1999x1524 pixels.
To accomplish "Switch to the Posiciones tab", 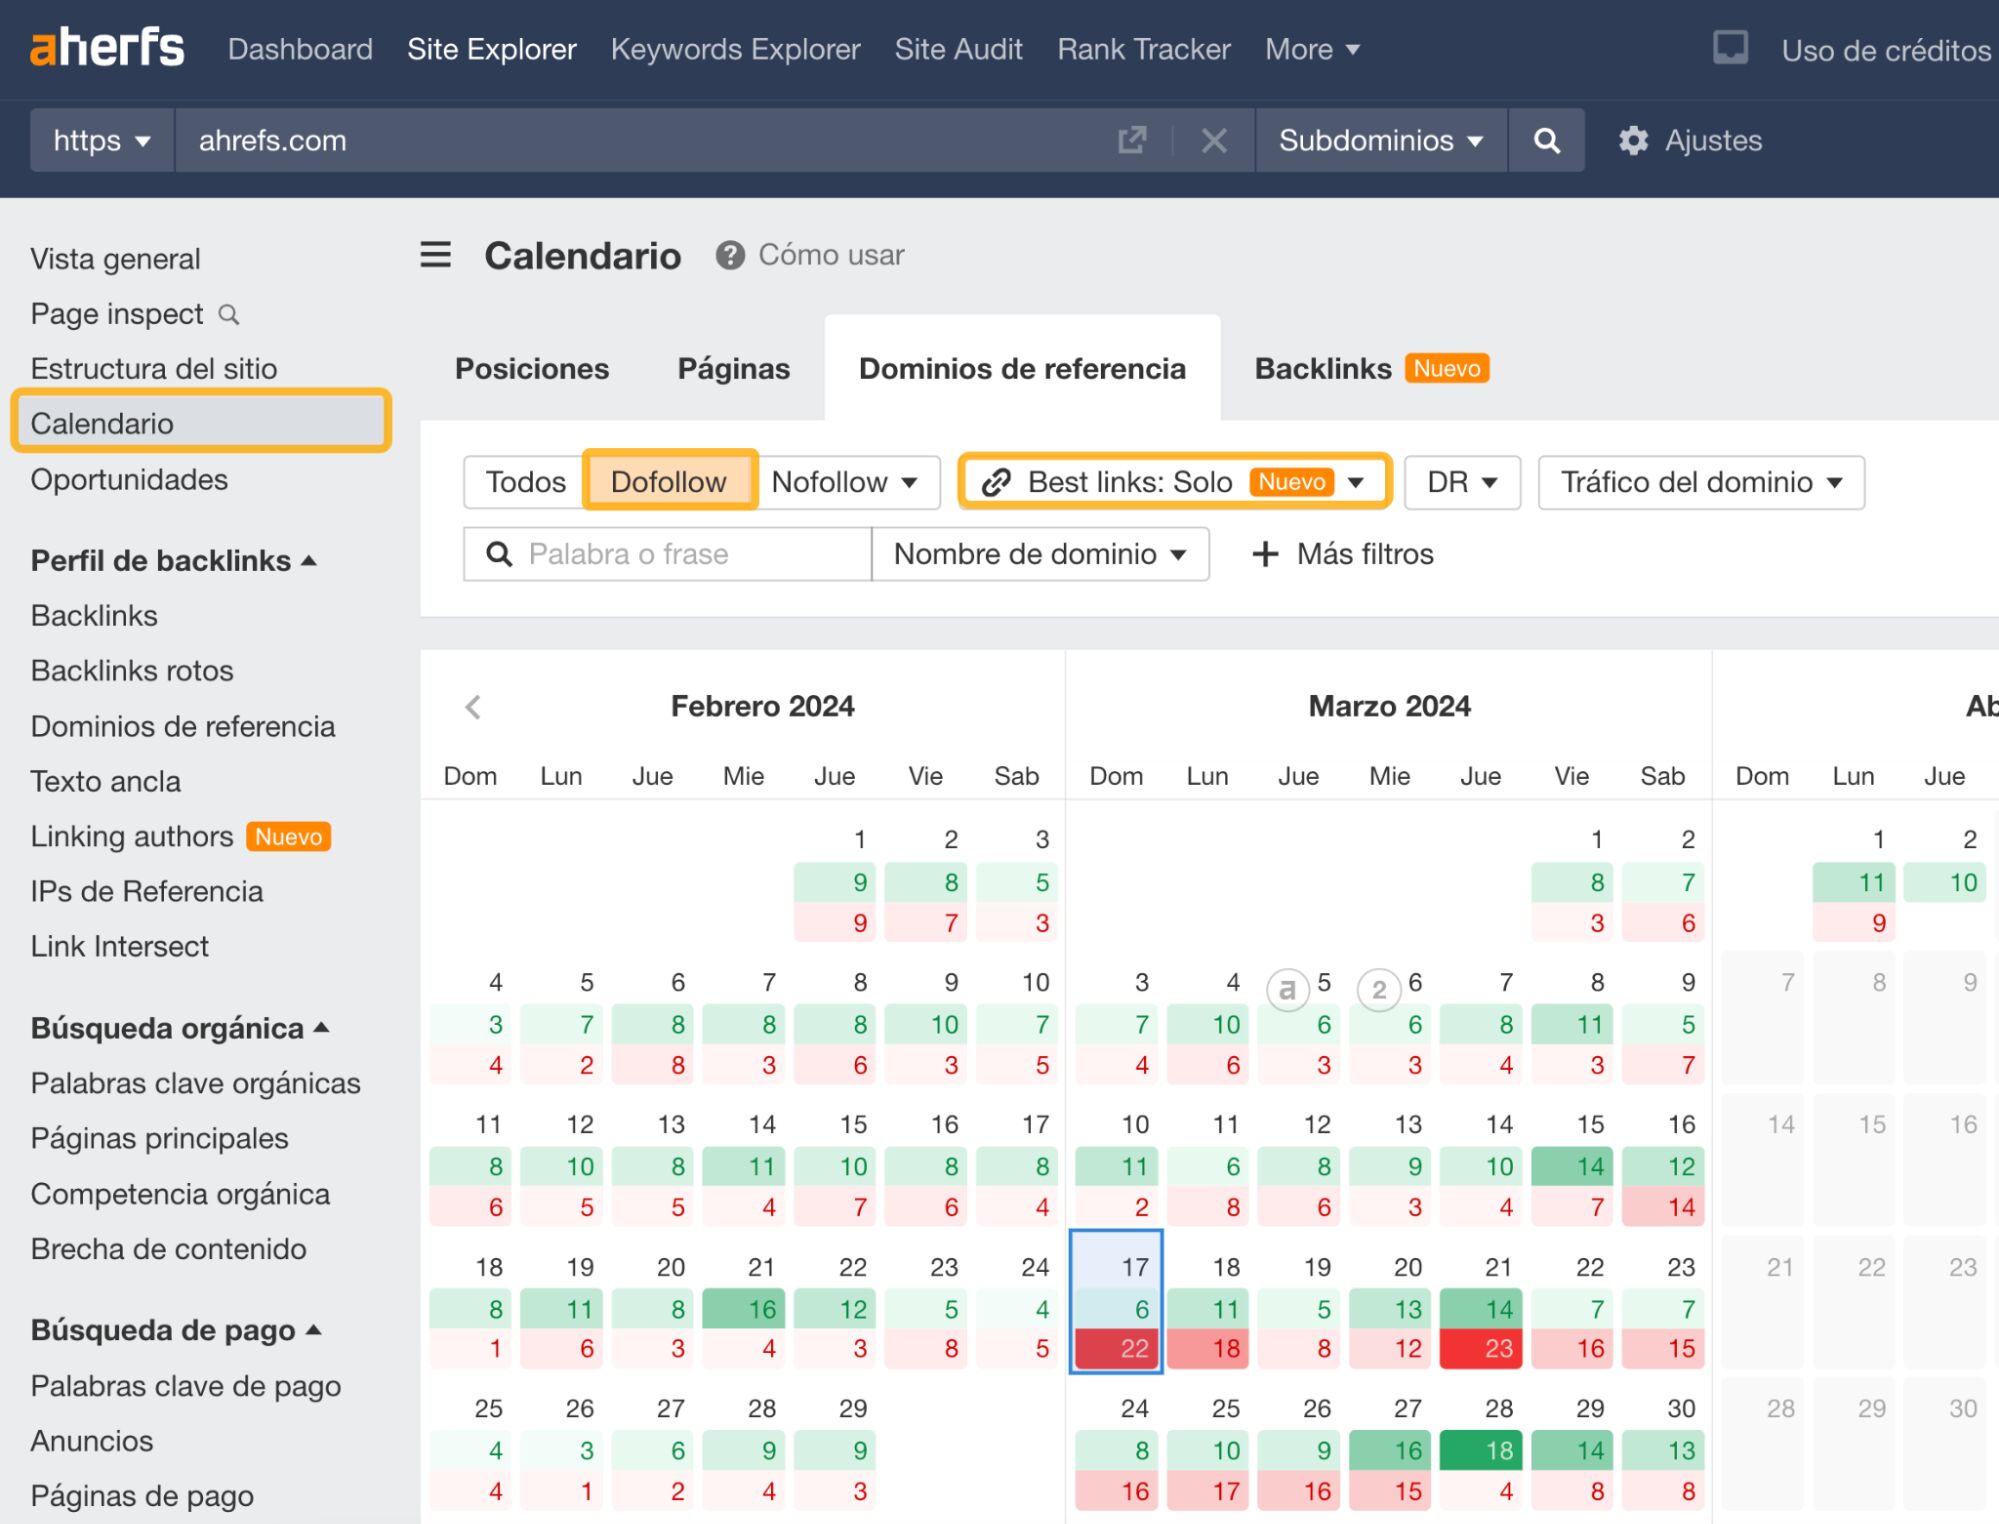I will [531, 368].
